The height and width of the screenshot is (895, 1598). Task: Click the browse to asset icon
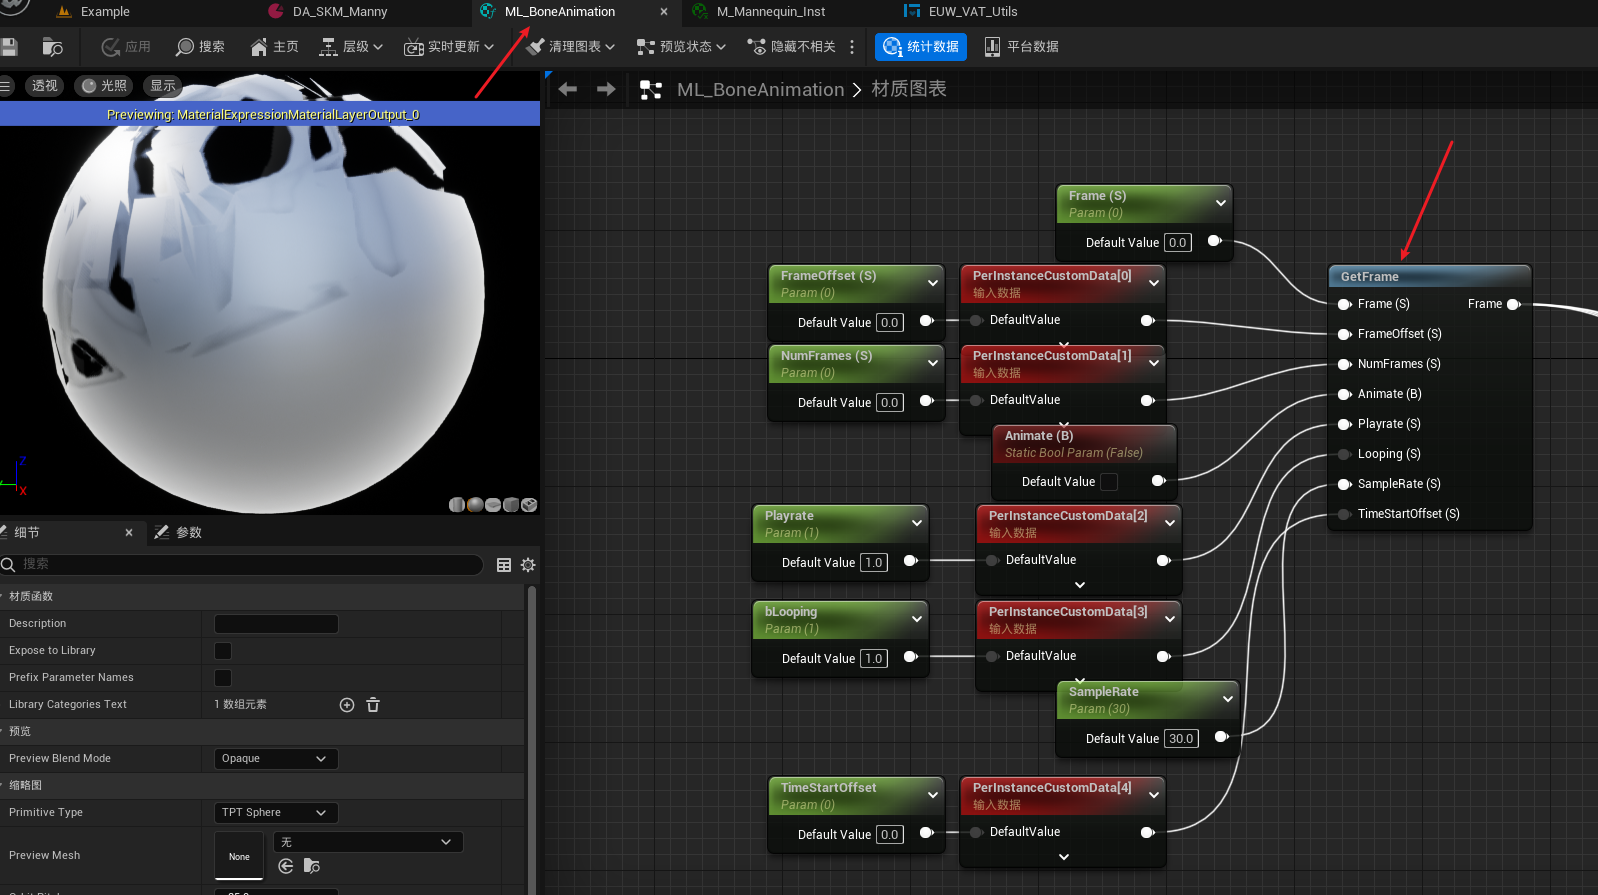tap(52, 47)
